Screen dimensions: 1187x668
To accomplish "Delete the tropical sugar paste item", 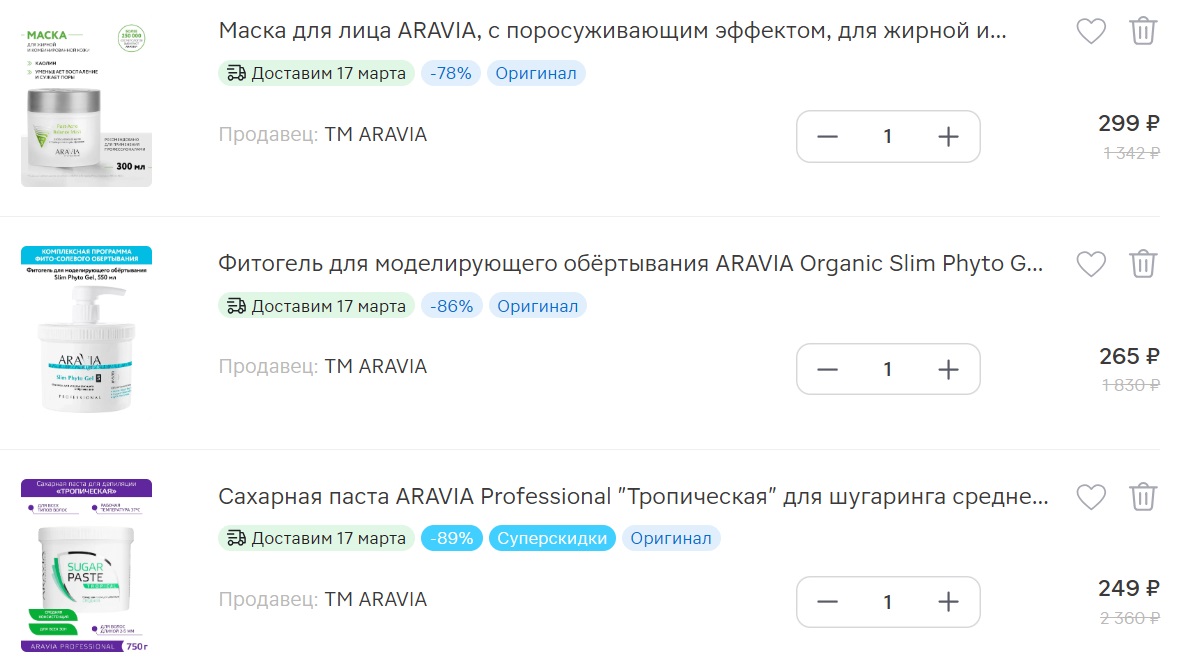I will coord(1143,497).
